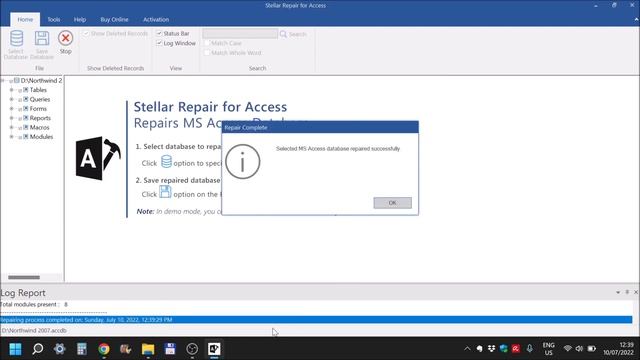This screenshot has width=640, height=360.
Task: Click the Save Database icon
Action: pos(42,39)
